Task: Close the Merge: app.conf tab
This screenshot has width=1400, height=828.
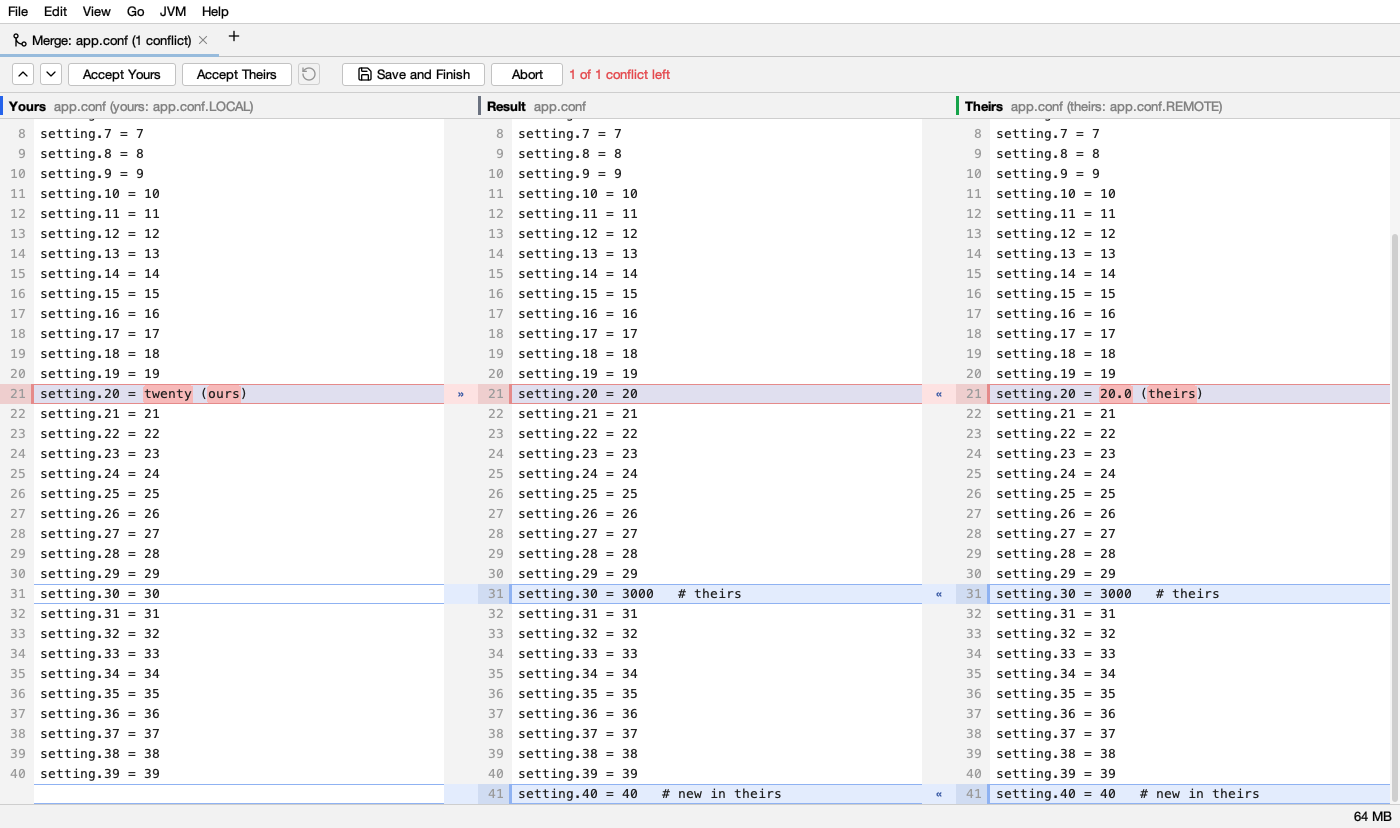Action: (203, 41)
